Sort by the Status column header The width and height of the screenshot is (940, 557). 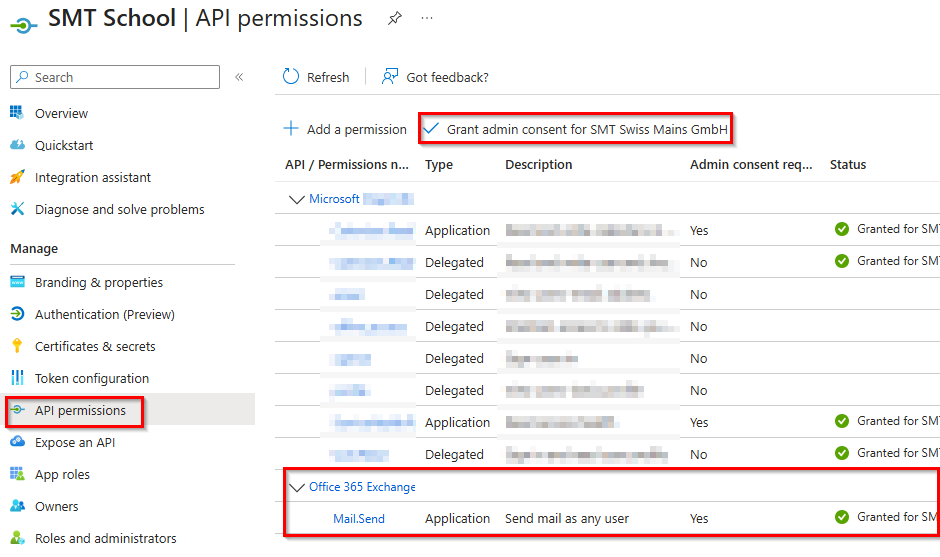coord(848,164)
